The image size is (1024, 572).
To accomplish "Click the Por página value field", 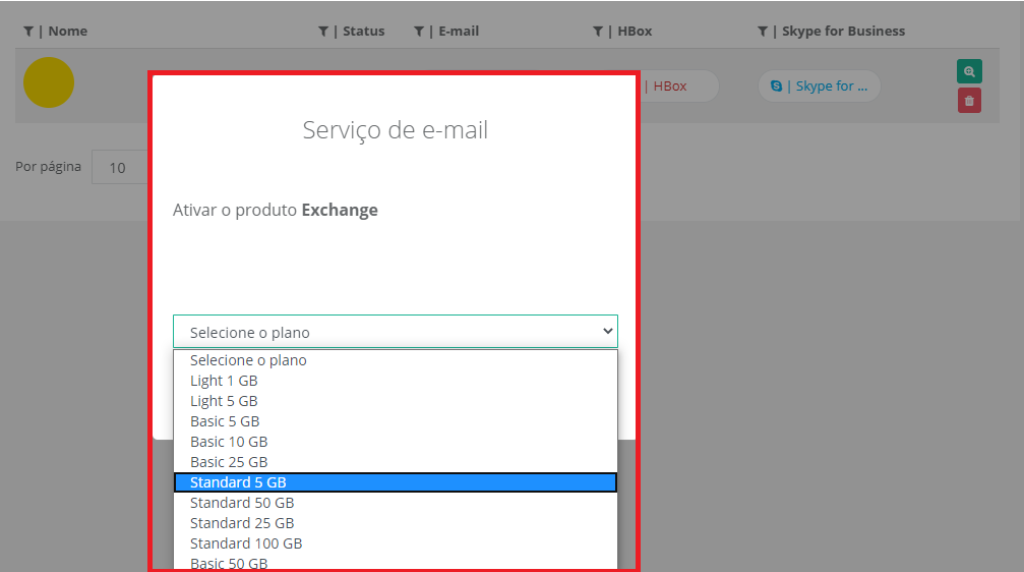I will [120, 168].
